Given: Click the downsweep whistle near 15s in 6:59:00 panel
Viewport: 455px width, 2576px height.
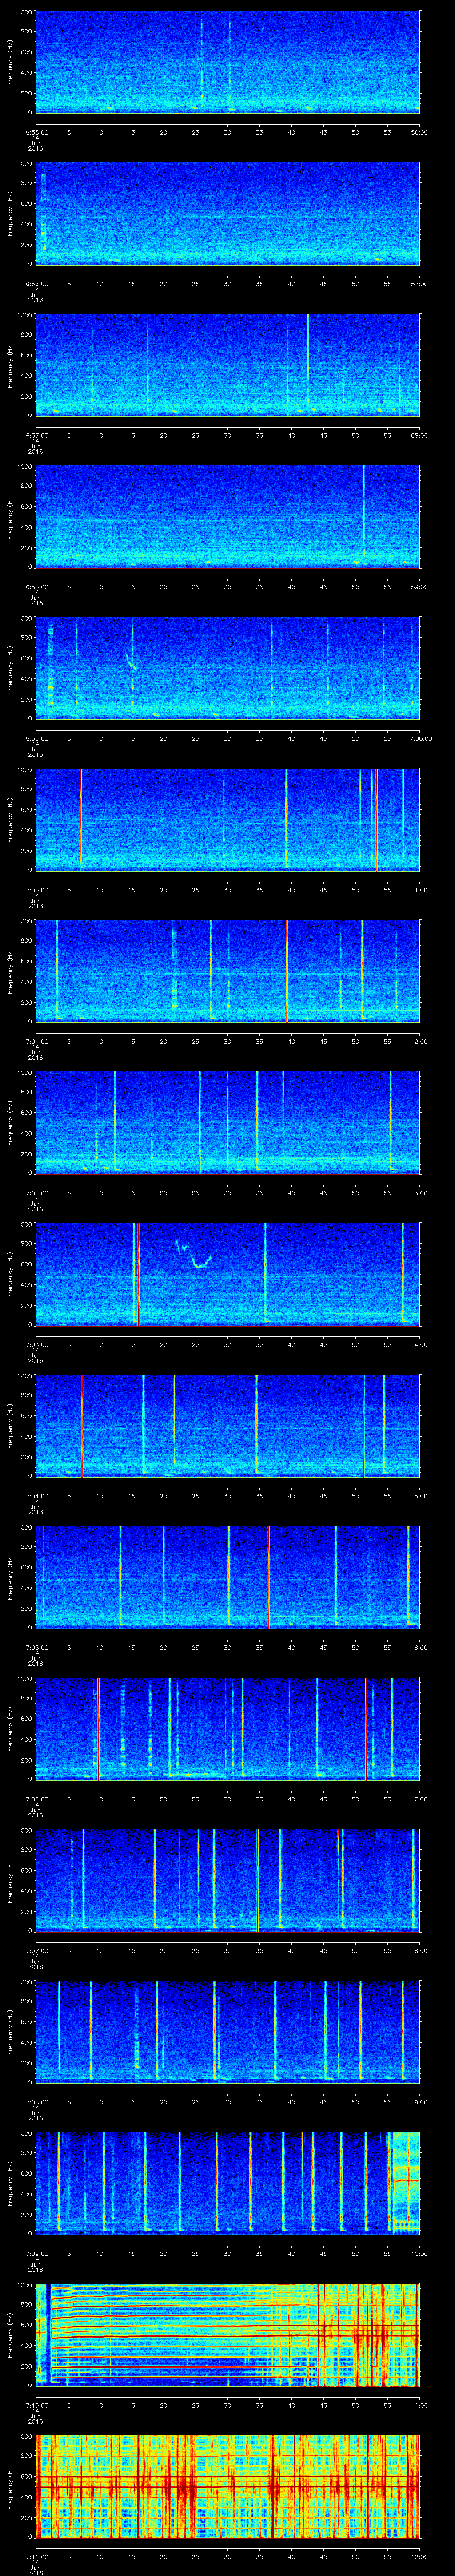Looking at the screenshot, I should click(130, 661).
